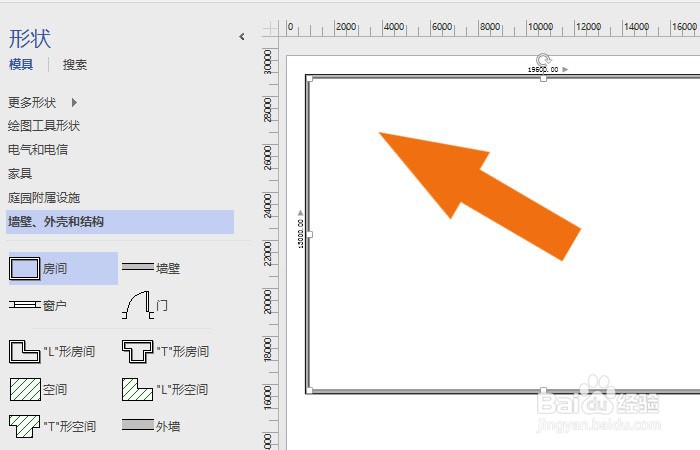Click the ruler origin corner crosshair
Viewport: 700px width, 450px height.
tap(270, 29)
